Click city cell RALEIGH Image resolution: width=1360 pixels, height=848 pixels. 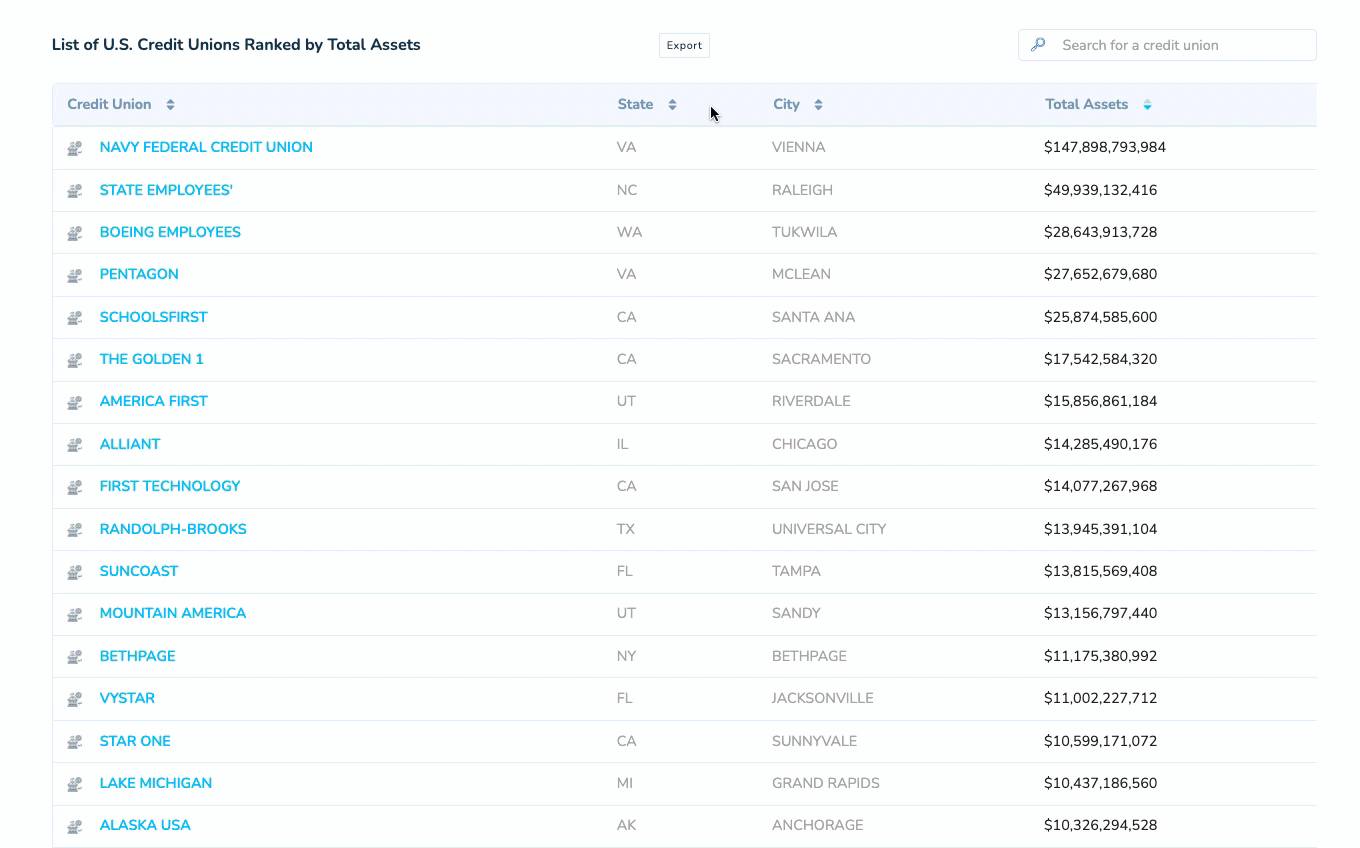(802, 190)
